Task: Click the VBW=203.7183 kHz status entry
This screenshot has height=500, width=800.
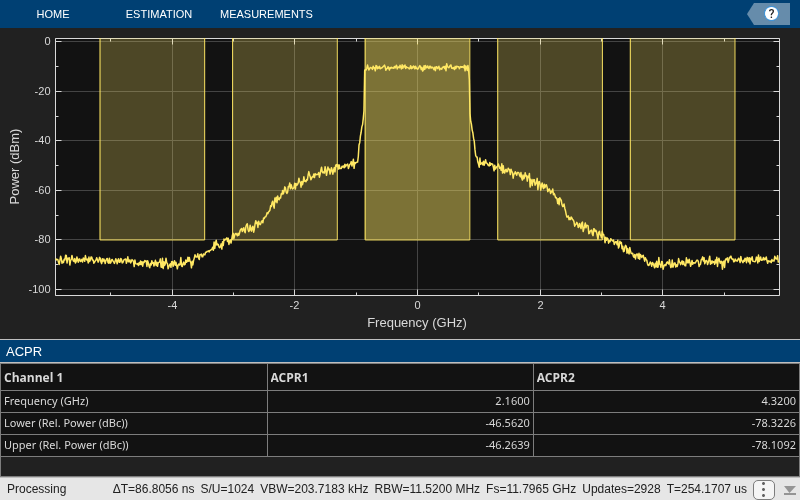Action: click(x=314, y=489)
